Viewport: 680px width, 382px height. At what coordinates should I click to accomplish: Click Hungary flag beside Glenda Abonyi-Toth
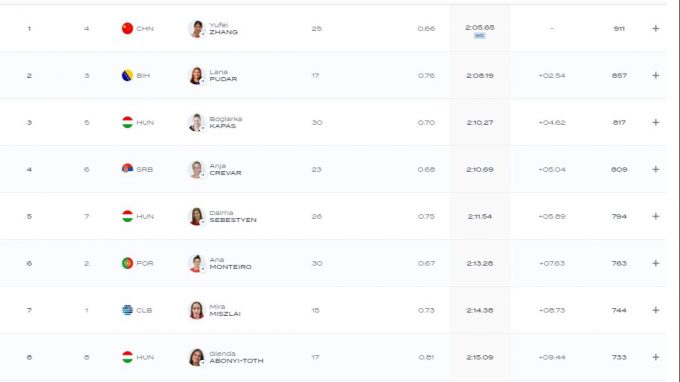127,357
